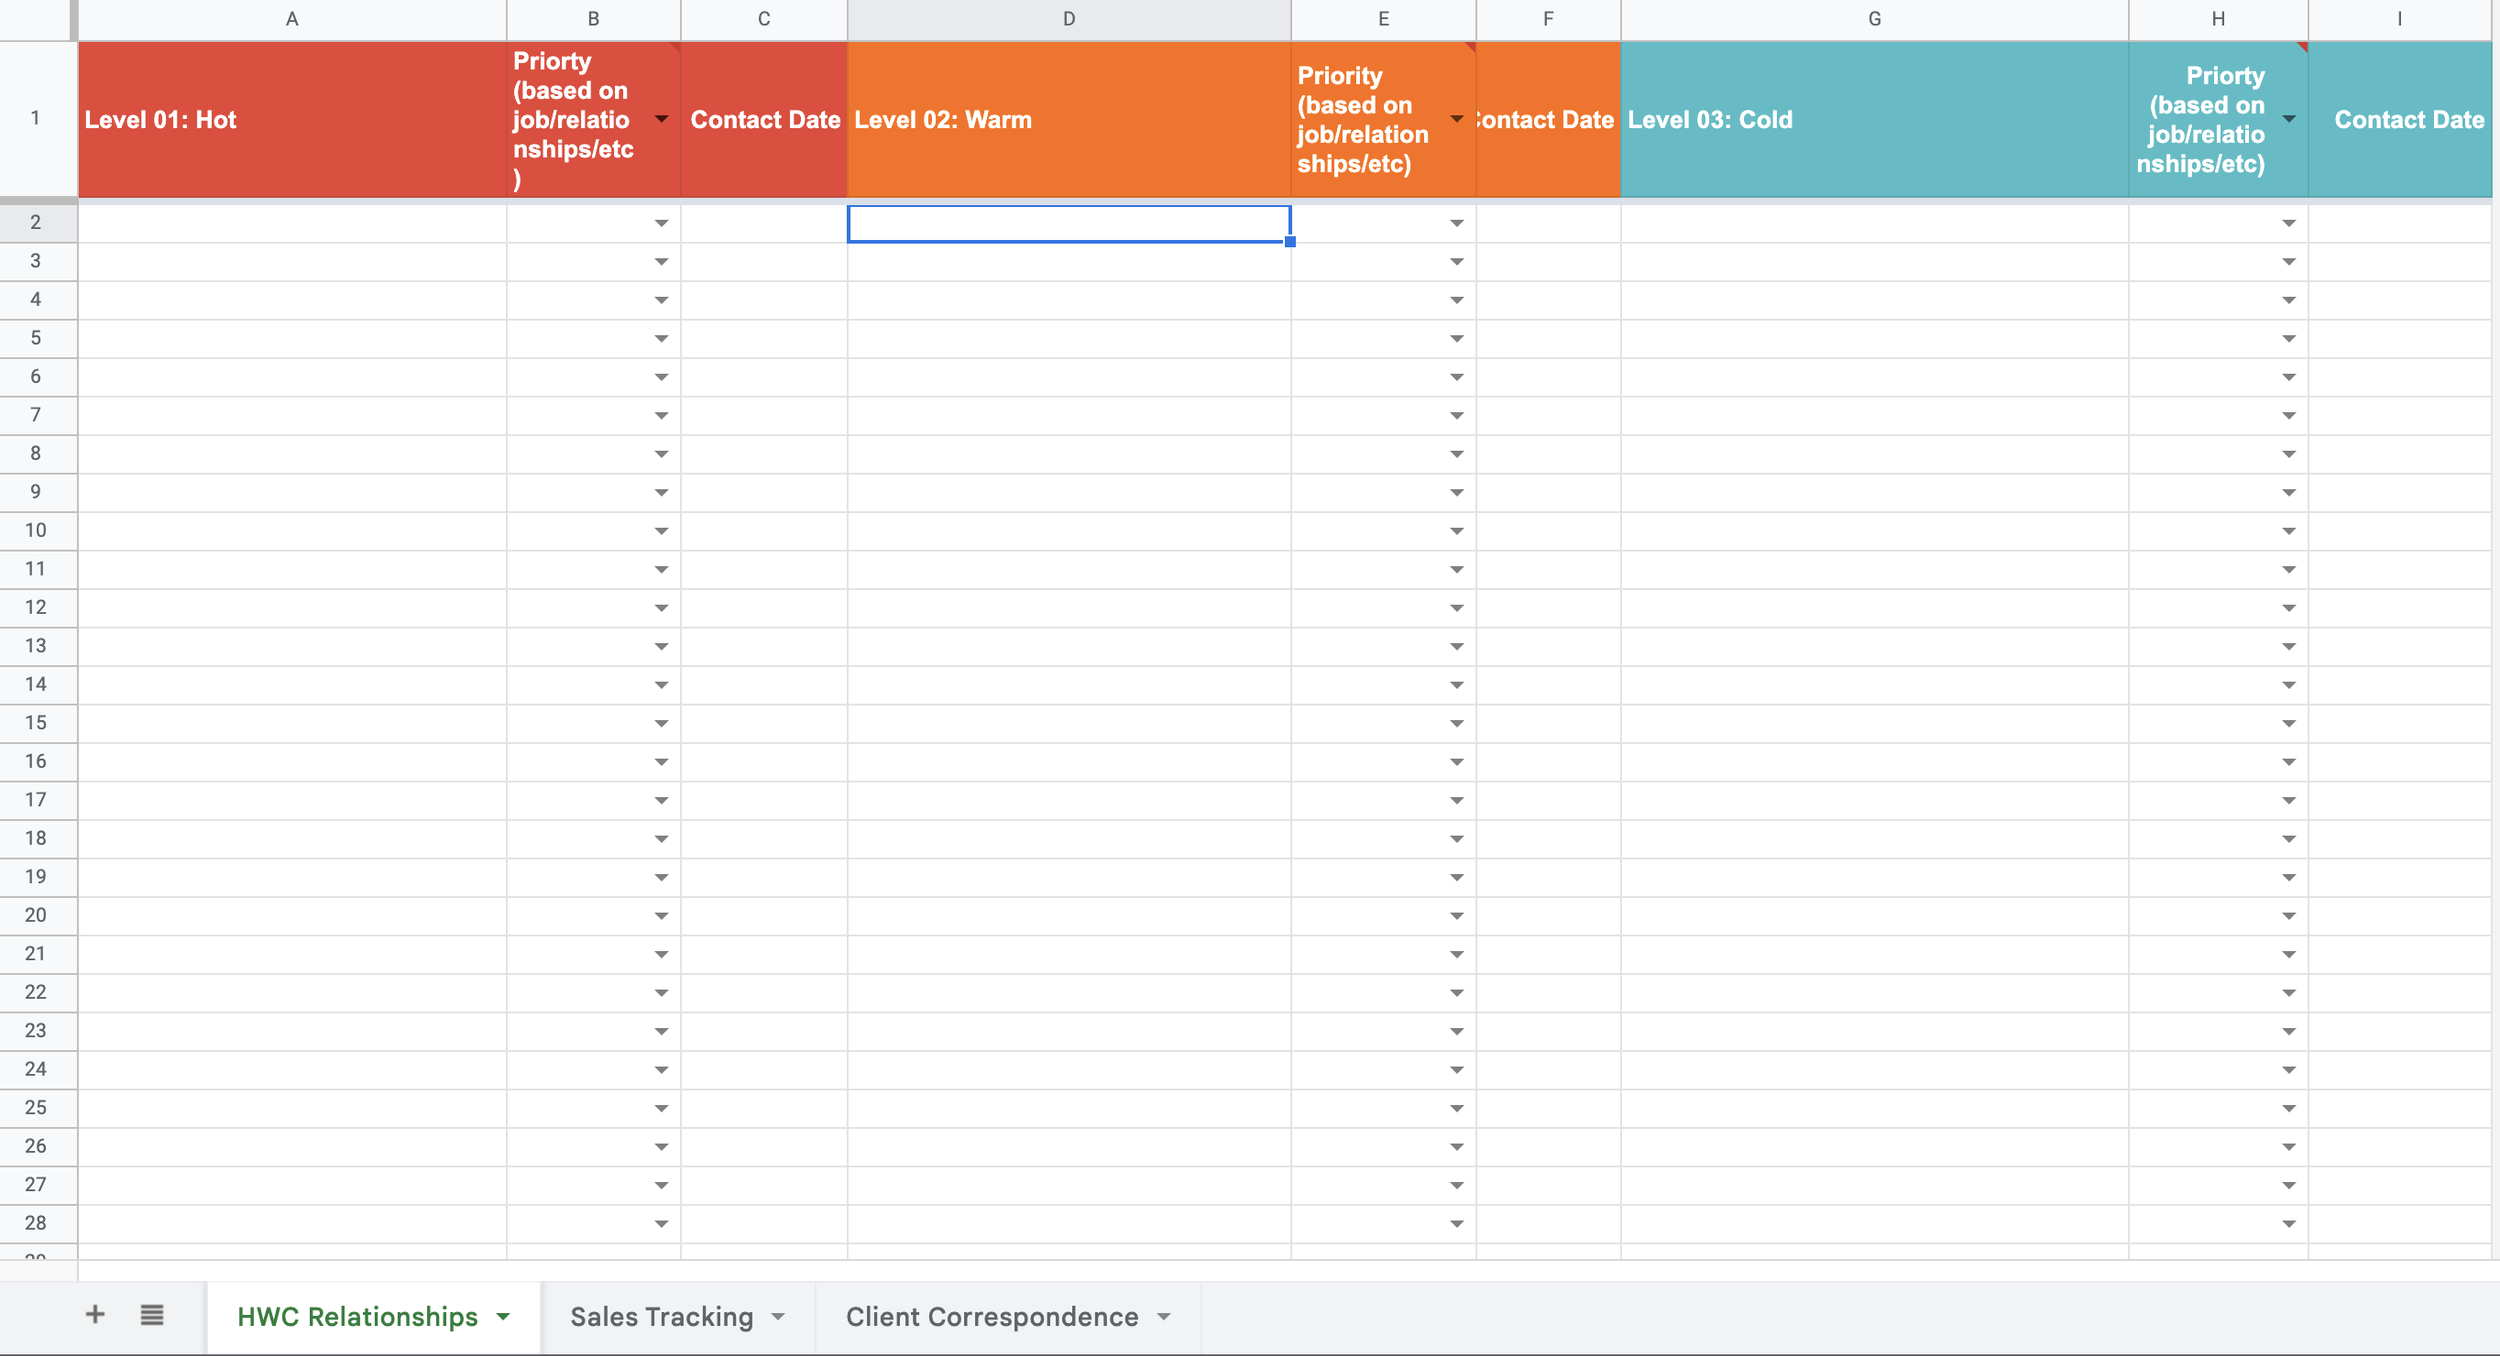Click the filter arrow in Level 01 Priority header
This screenshot has width=2500, height=1356.
pos(661,119)
